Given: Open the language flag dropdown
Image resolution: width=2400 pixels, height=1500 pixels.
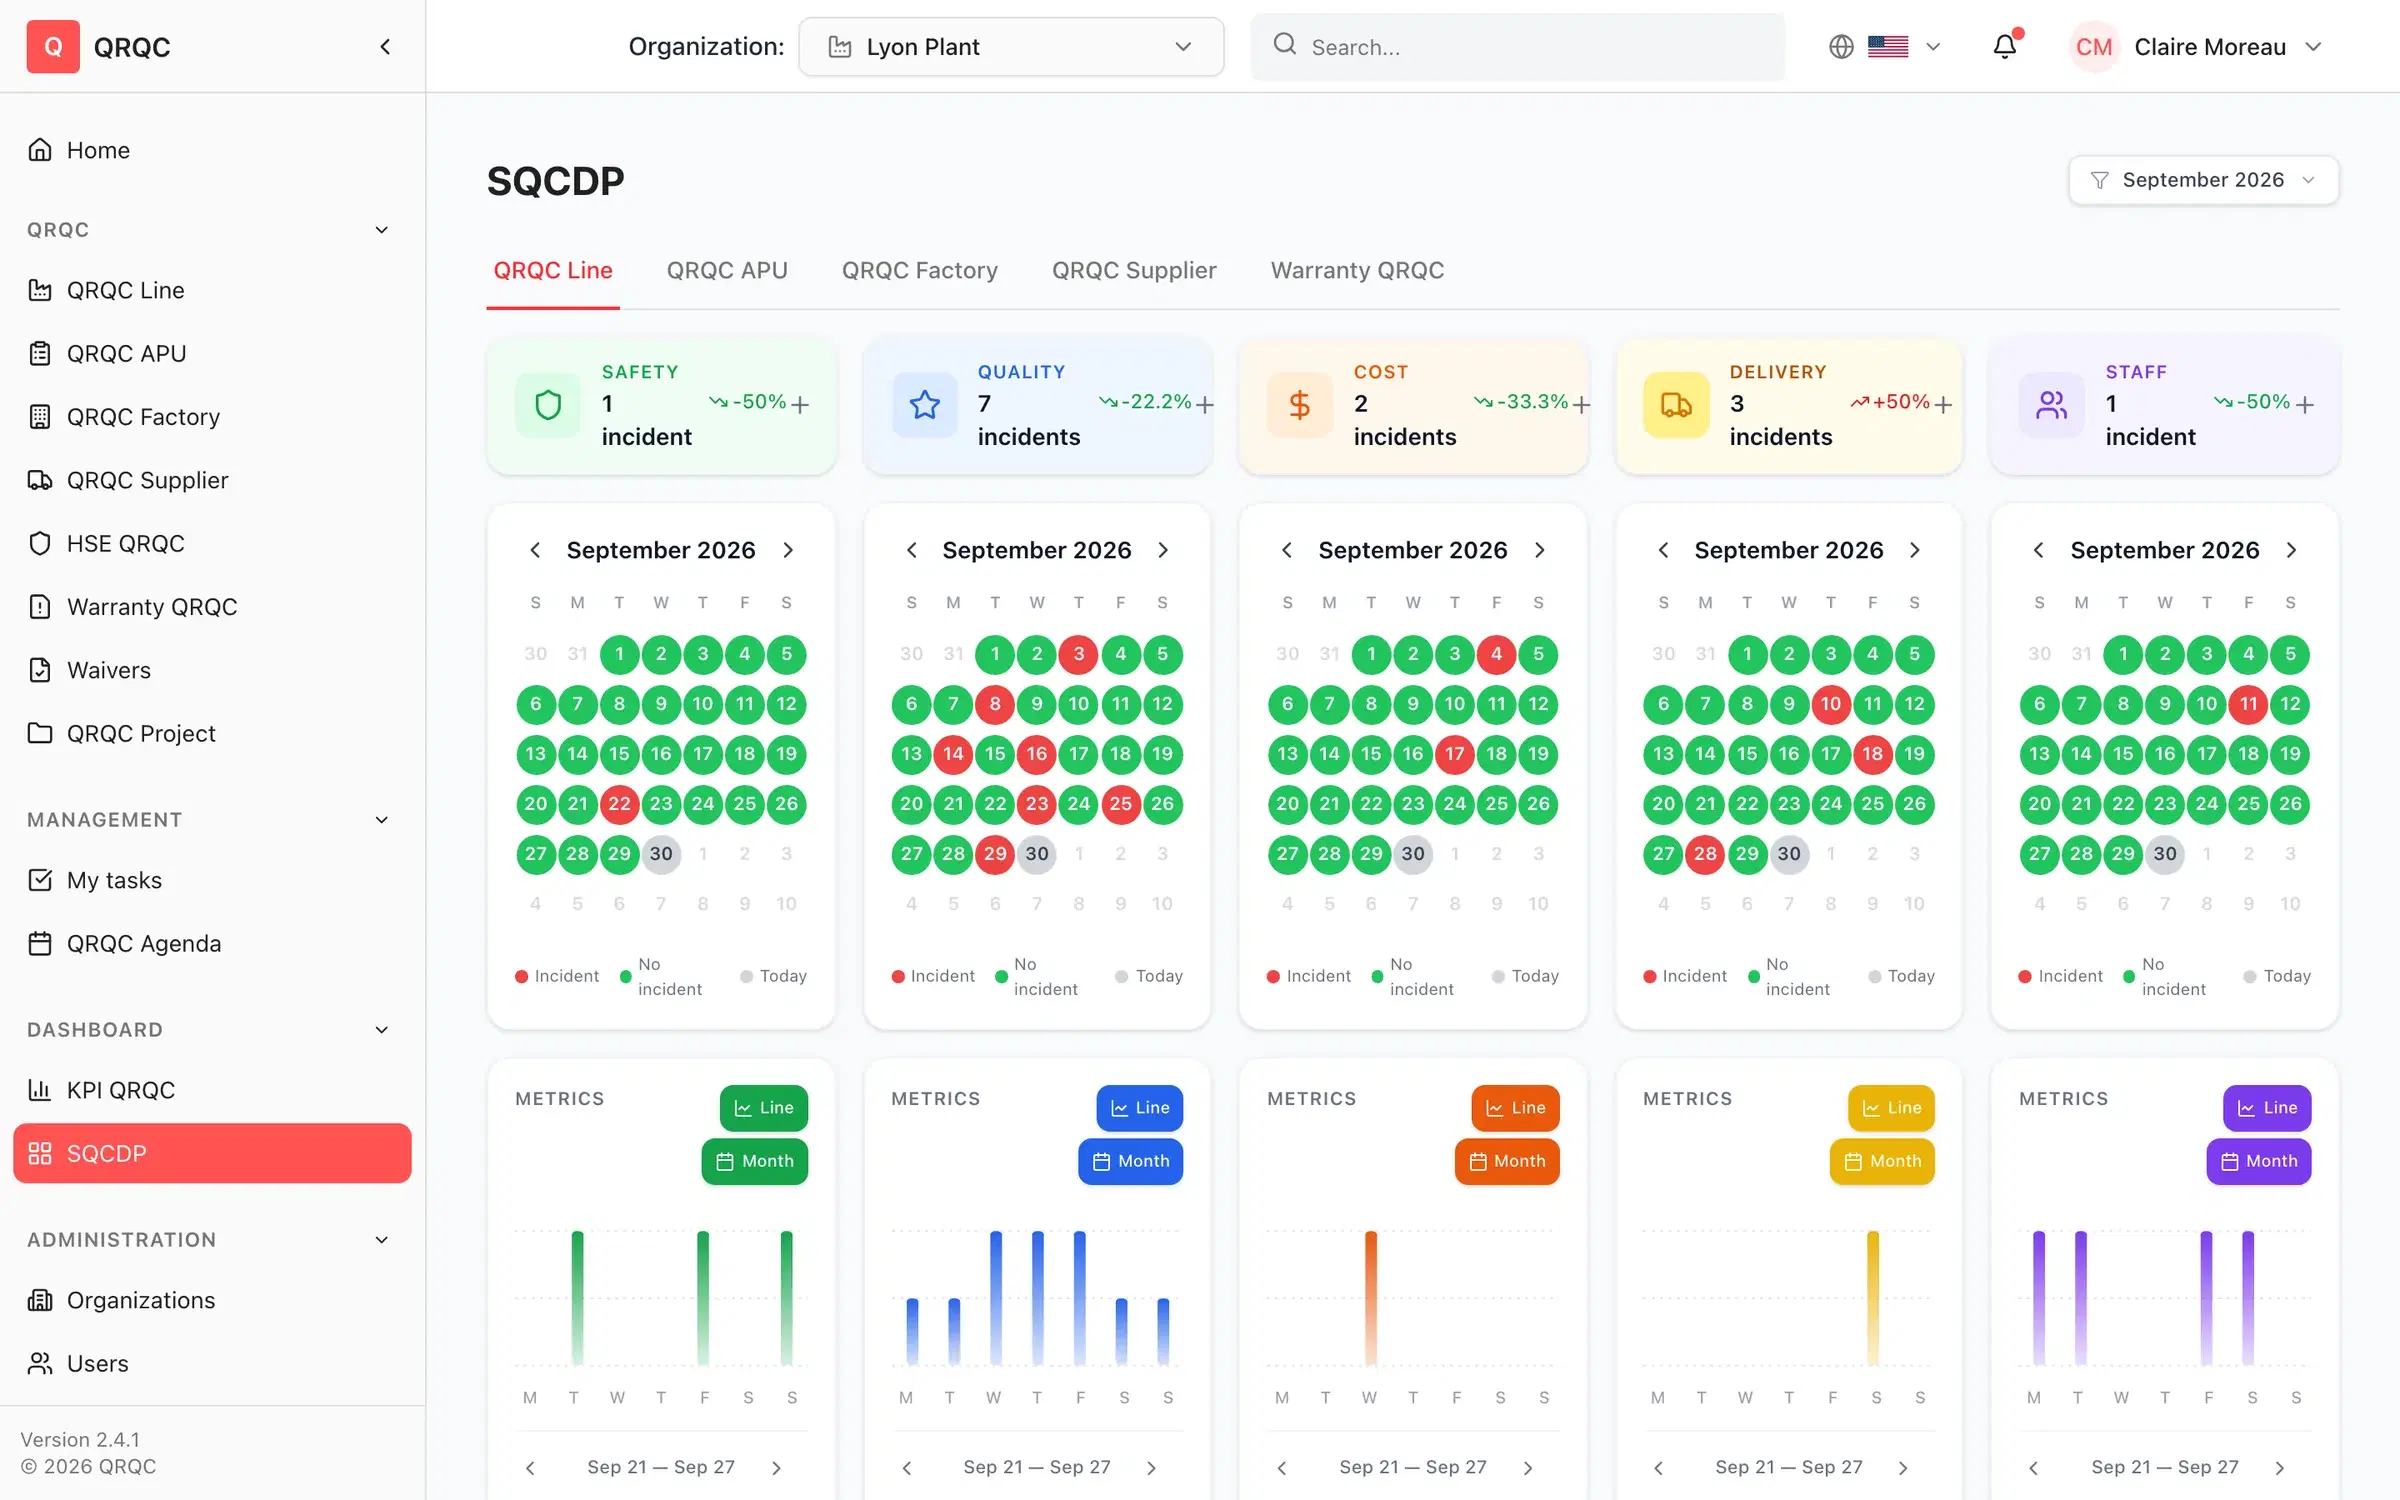Looking at the screenshot, I should [x=1904, y=47].
